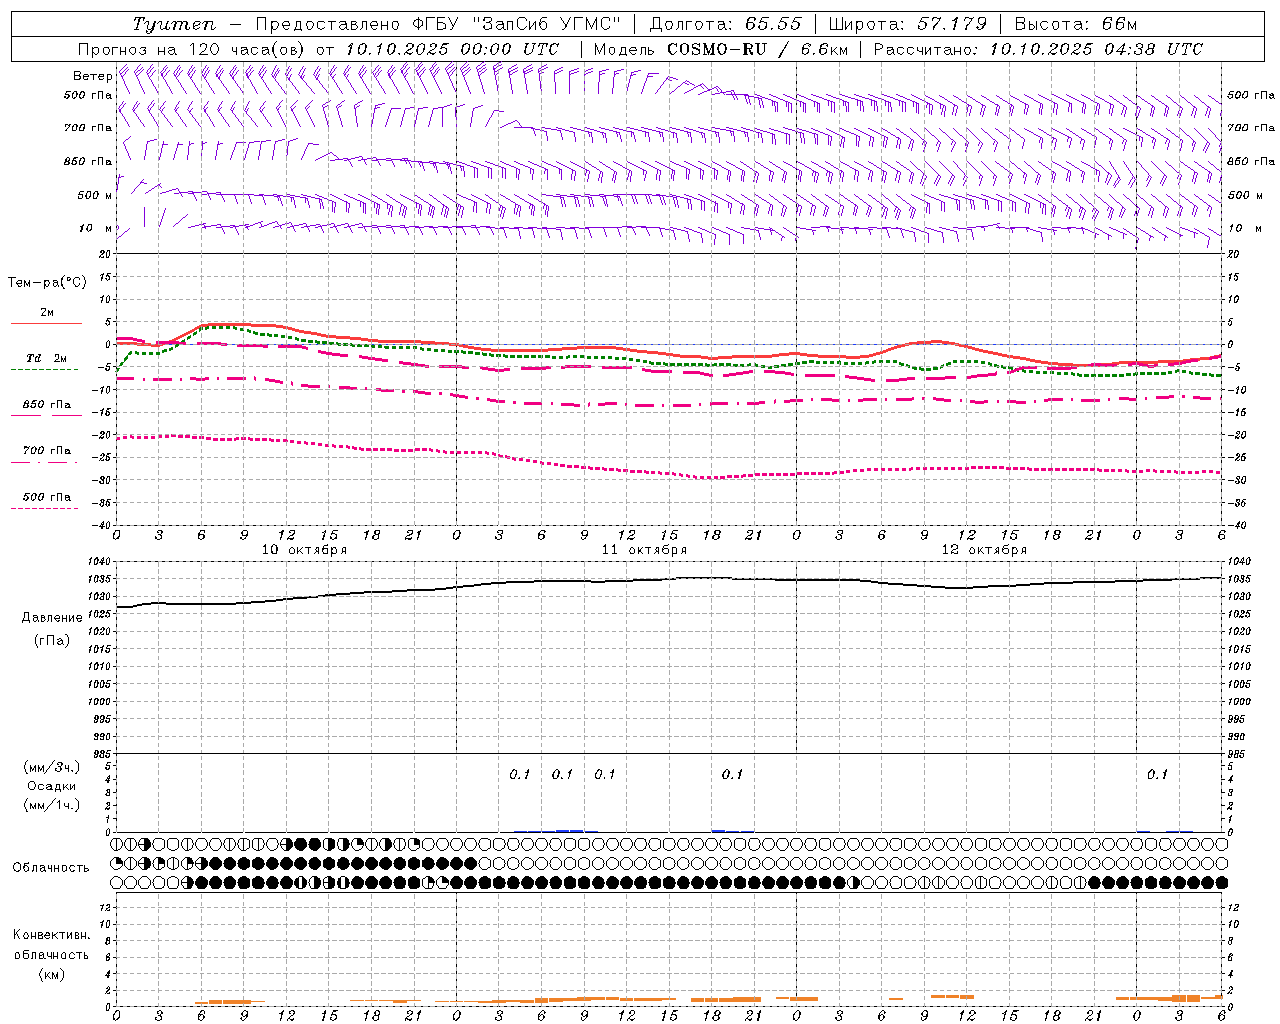Select the provider text ФГБУ "ЗапСиб УГМС"

pyautogui.click(x=517, y=24)
